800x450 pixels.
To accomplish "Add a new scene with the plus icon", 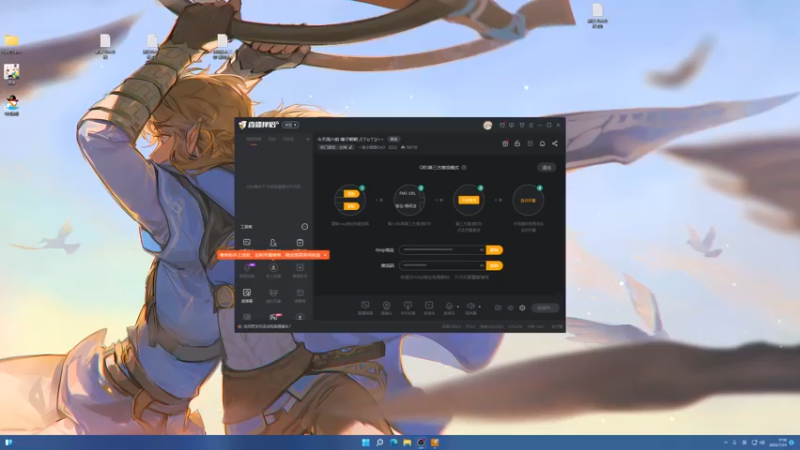I will (308, 139).
